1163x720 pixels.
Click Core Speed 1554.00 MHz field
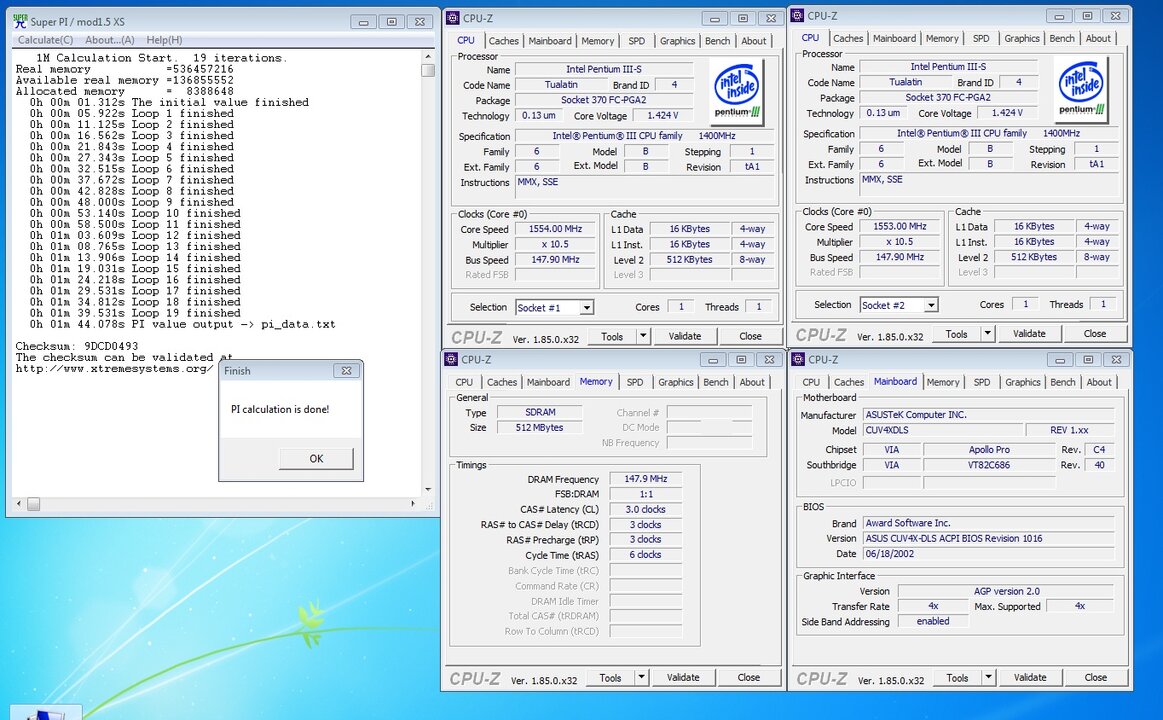point(556,229)
